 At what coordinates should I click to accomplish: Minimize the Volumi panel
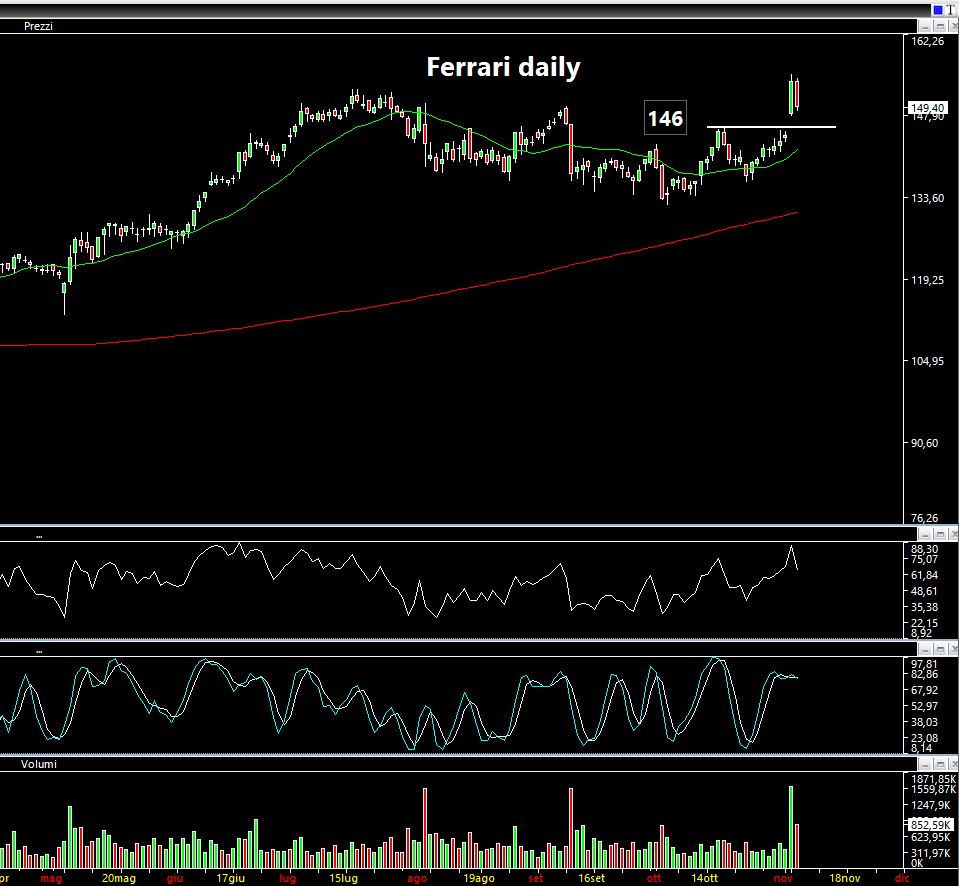point(925,764)
